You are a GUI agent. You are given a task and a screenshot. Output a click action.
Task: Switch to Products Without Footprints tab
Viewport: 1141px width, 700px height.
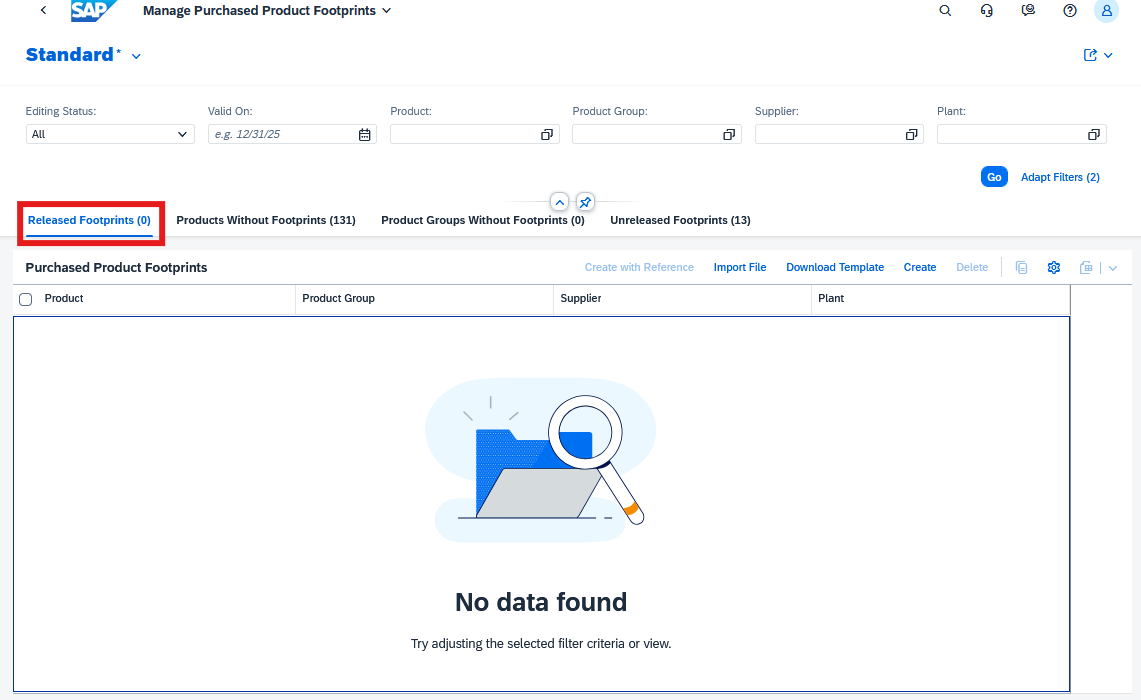pyautogui.click(x=266, y=220)
